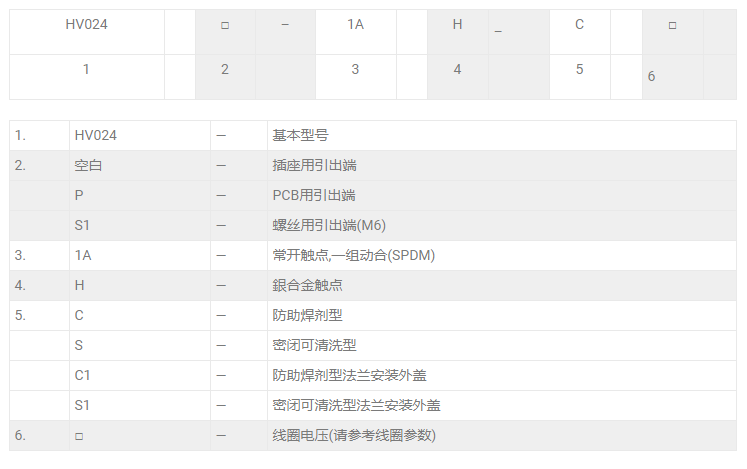Select the 常开触点,一组动合(SPDM) text
This screenshot has height=469, width=747.
click(353, 255)
